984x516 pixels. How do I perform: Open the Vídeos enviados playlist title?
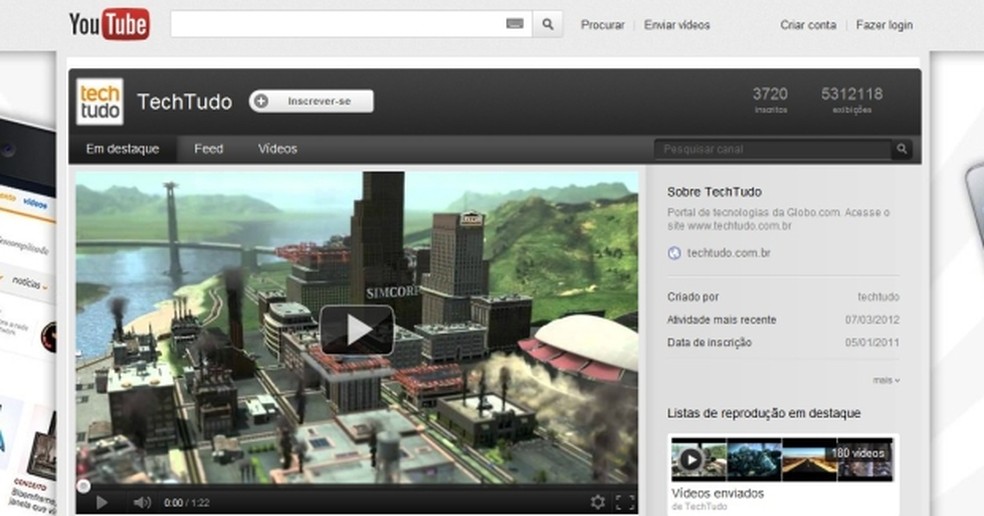718,493
